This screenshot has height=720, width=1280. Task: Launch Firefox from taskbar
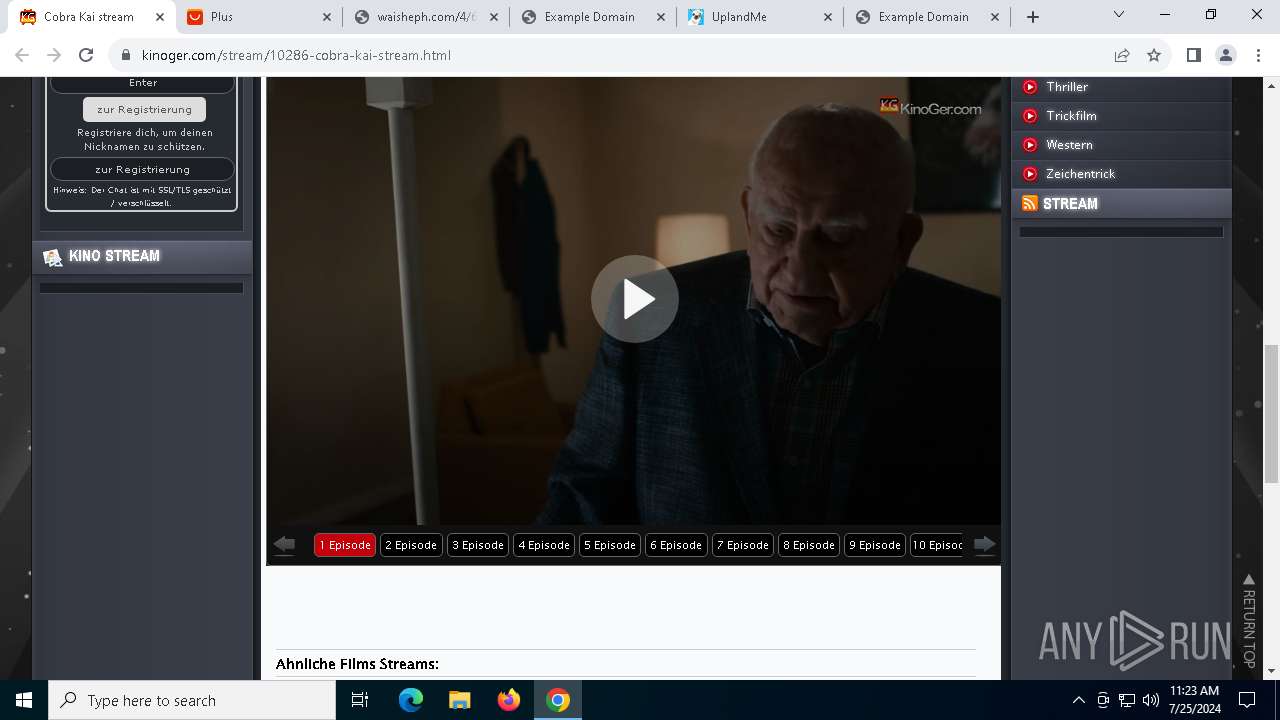[509, 700]
